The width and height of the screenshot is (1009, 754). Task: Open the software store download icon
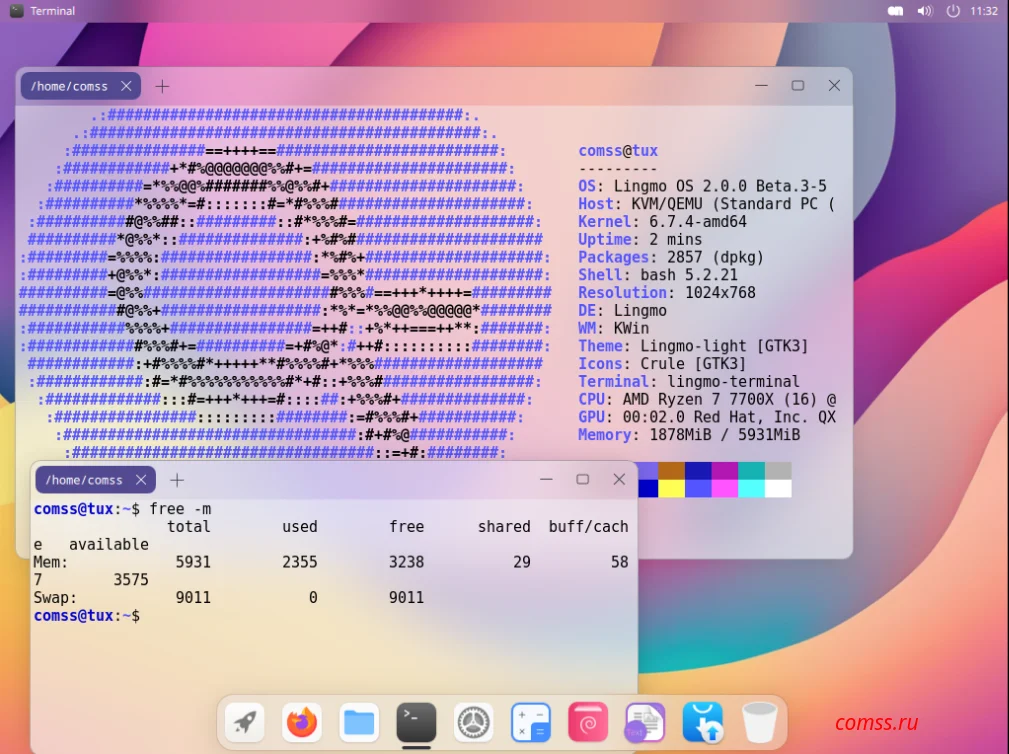[x=703, y=722]
